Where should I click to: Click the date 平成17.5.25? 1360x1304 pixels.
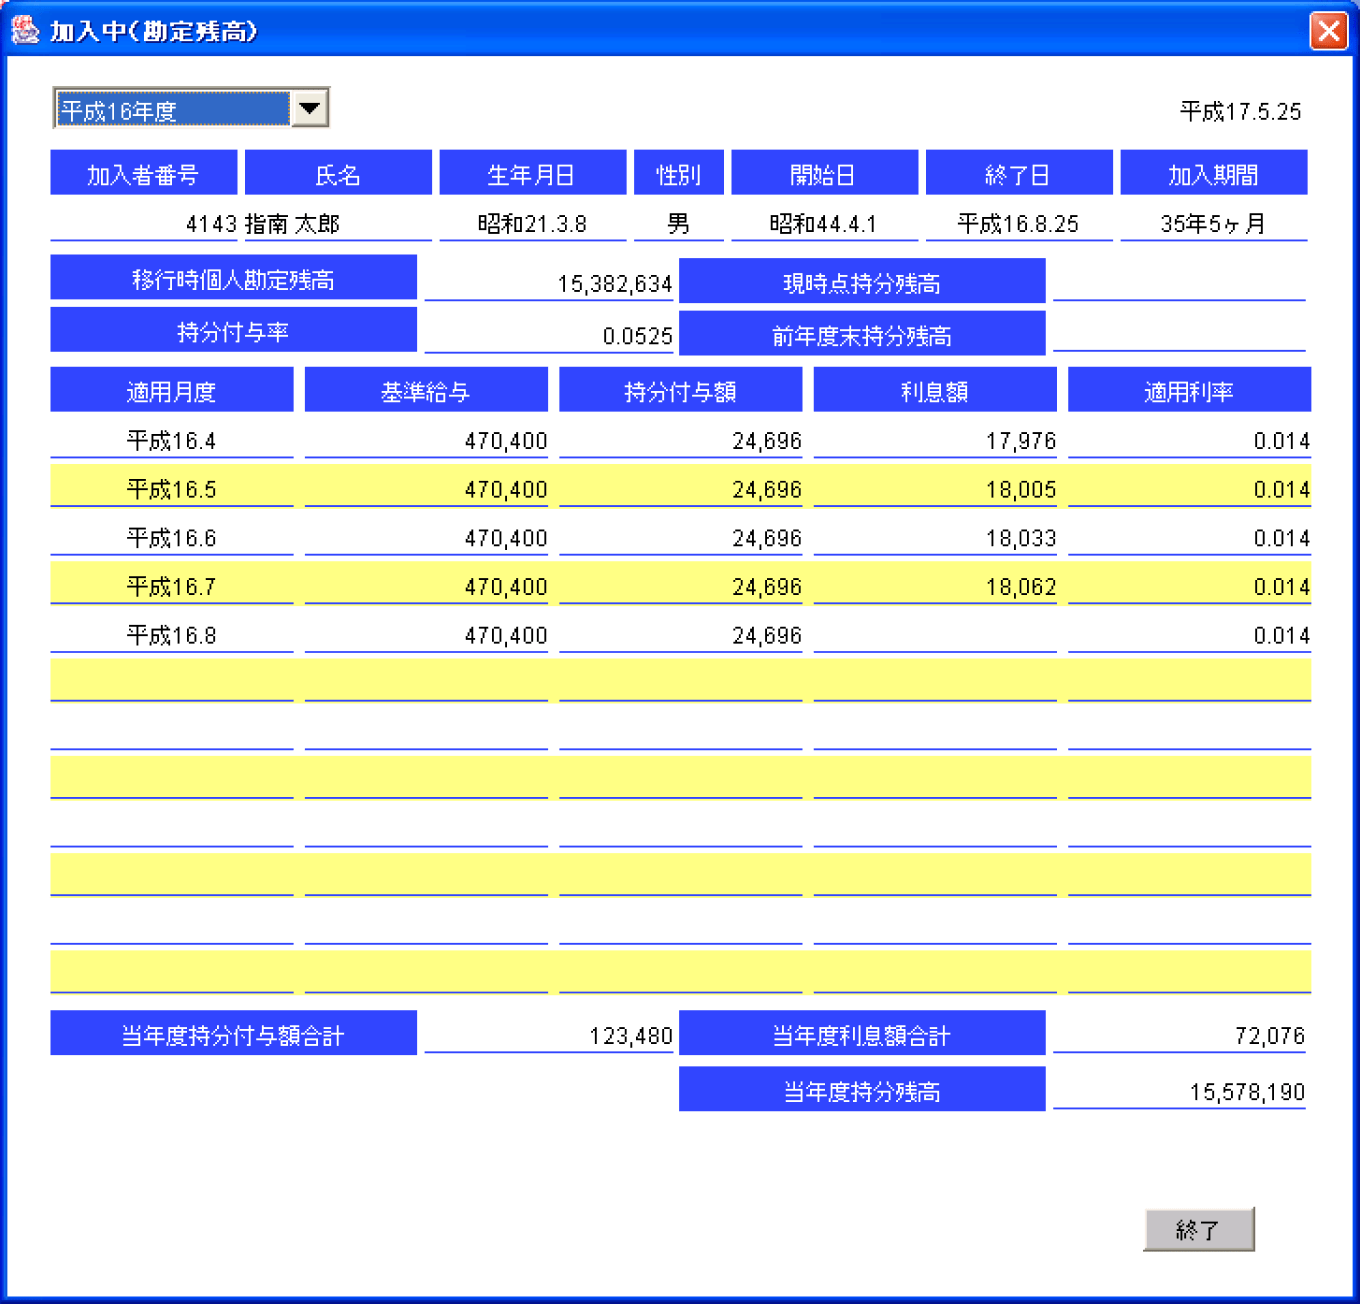point(1240,111)
